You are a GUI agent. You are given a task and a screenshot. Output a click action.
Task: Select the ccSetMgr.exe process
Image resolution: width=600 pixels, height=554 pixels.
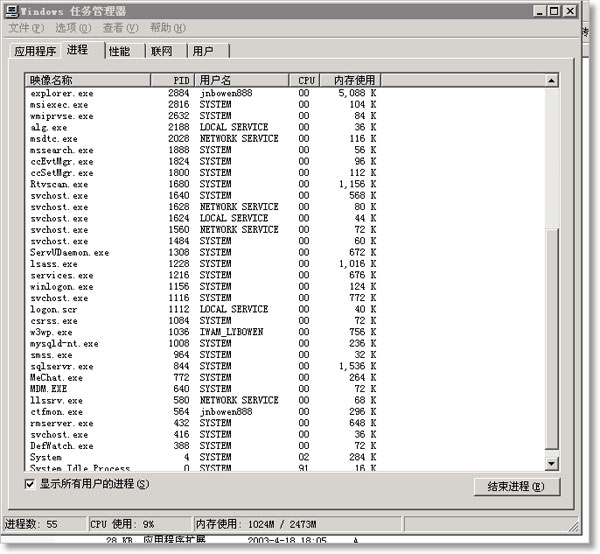203,173
